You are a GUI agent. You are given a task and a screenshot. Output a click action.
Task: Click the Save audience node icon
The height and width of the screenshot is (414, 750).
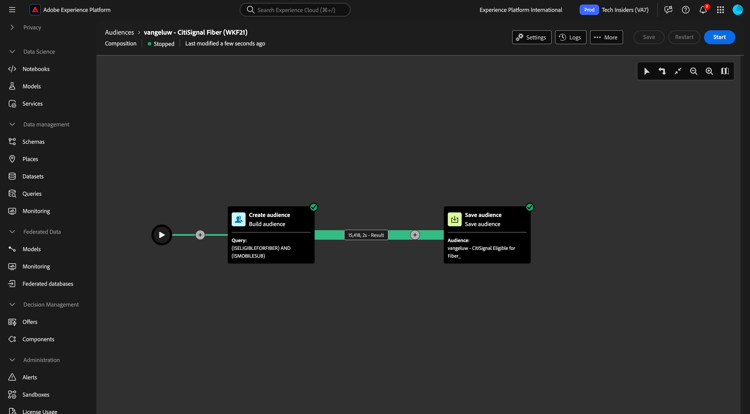tap(454, 219)
